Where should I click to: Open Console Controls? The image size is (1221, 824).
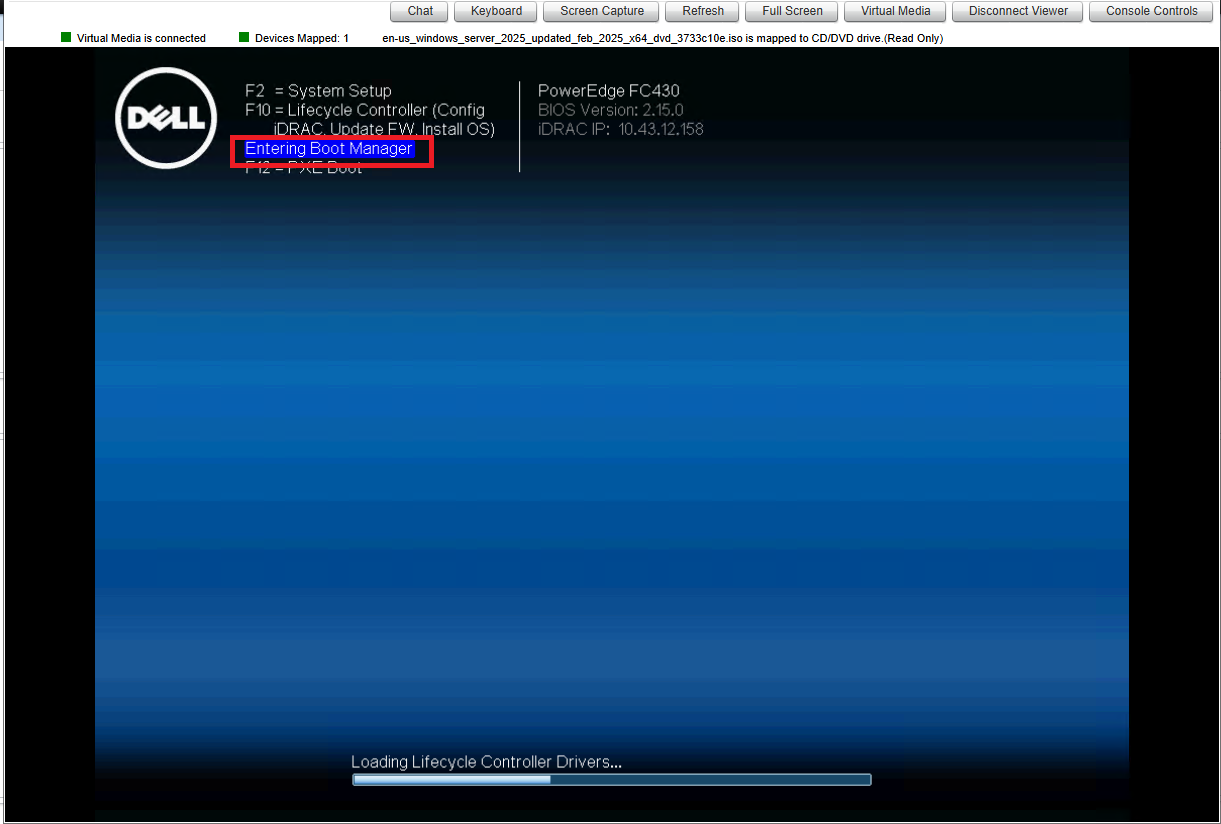pyautogui.click(x=1151, y=11)
